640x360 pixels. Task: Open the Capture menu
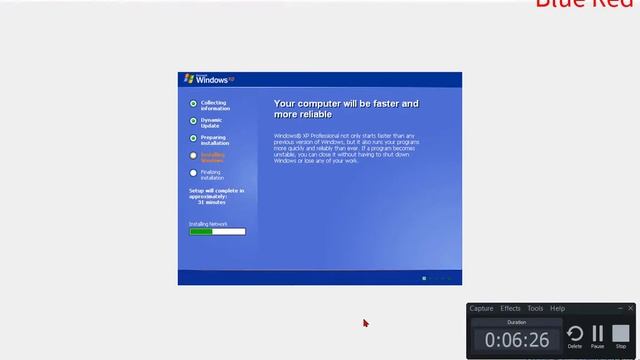[x=481, y=309]
